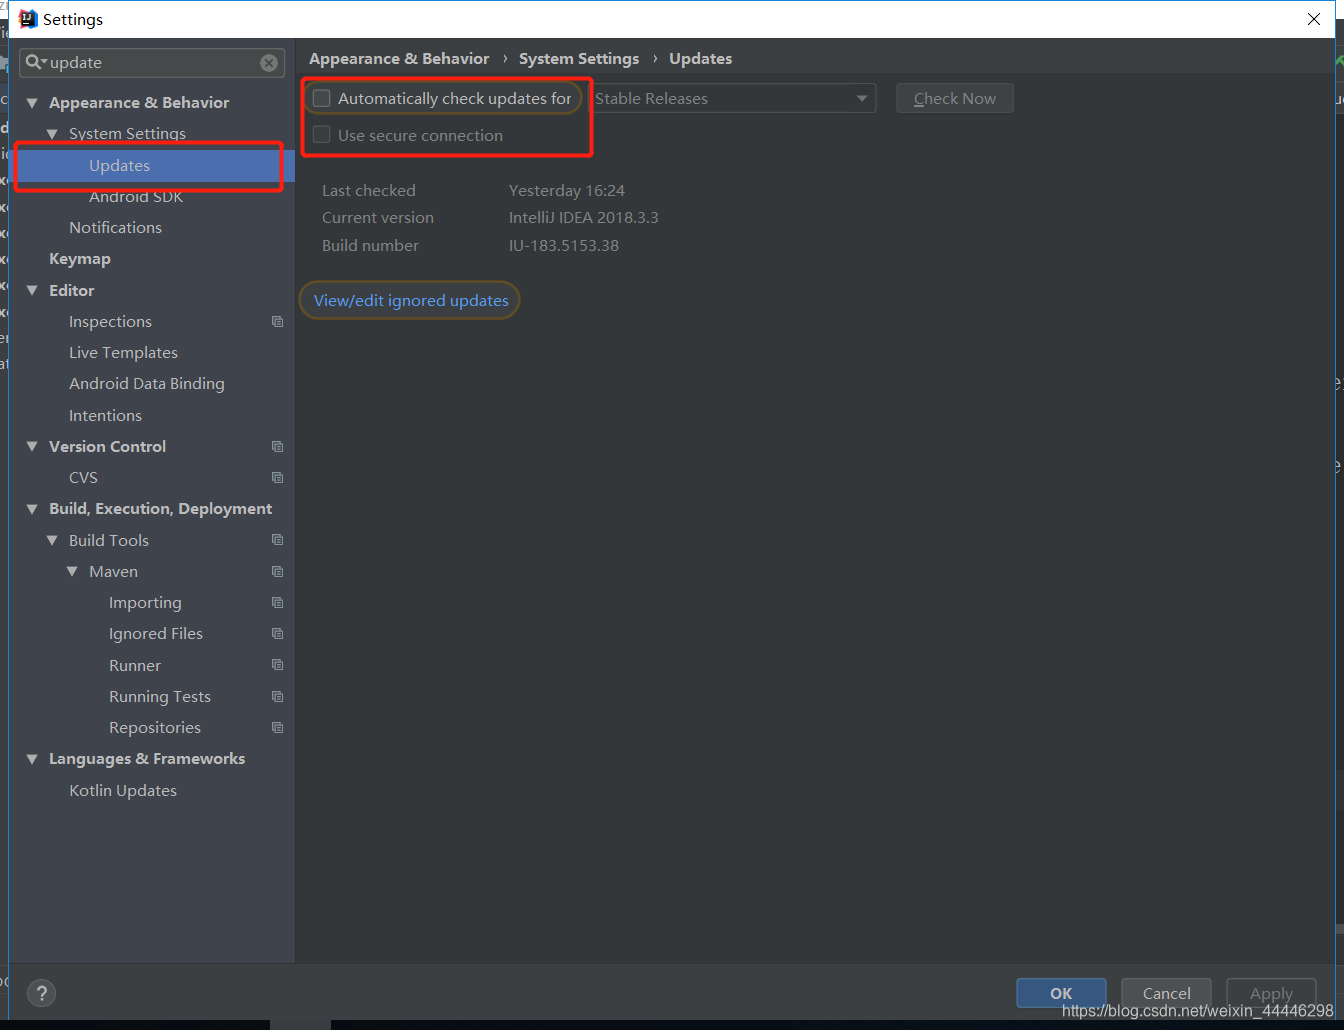Open Maven Runner settings
The image size is (1344, 1030).
coord(134,666)
